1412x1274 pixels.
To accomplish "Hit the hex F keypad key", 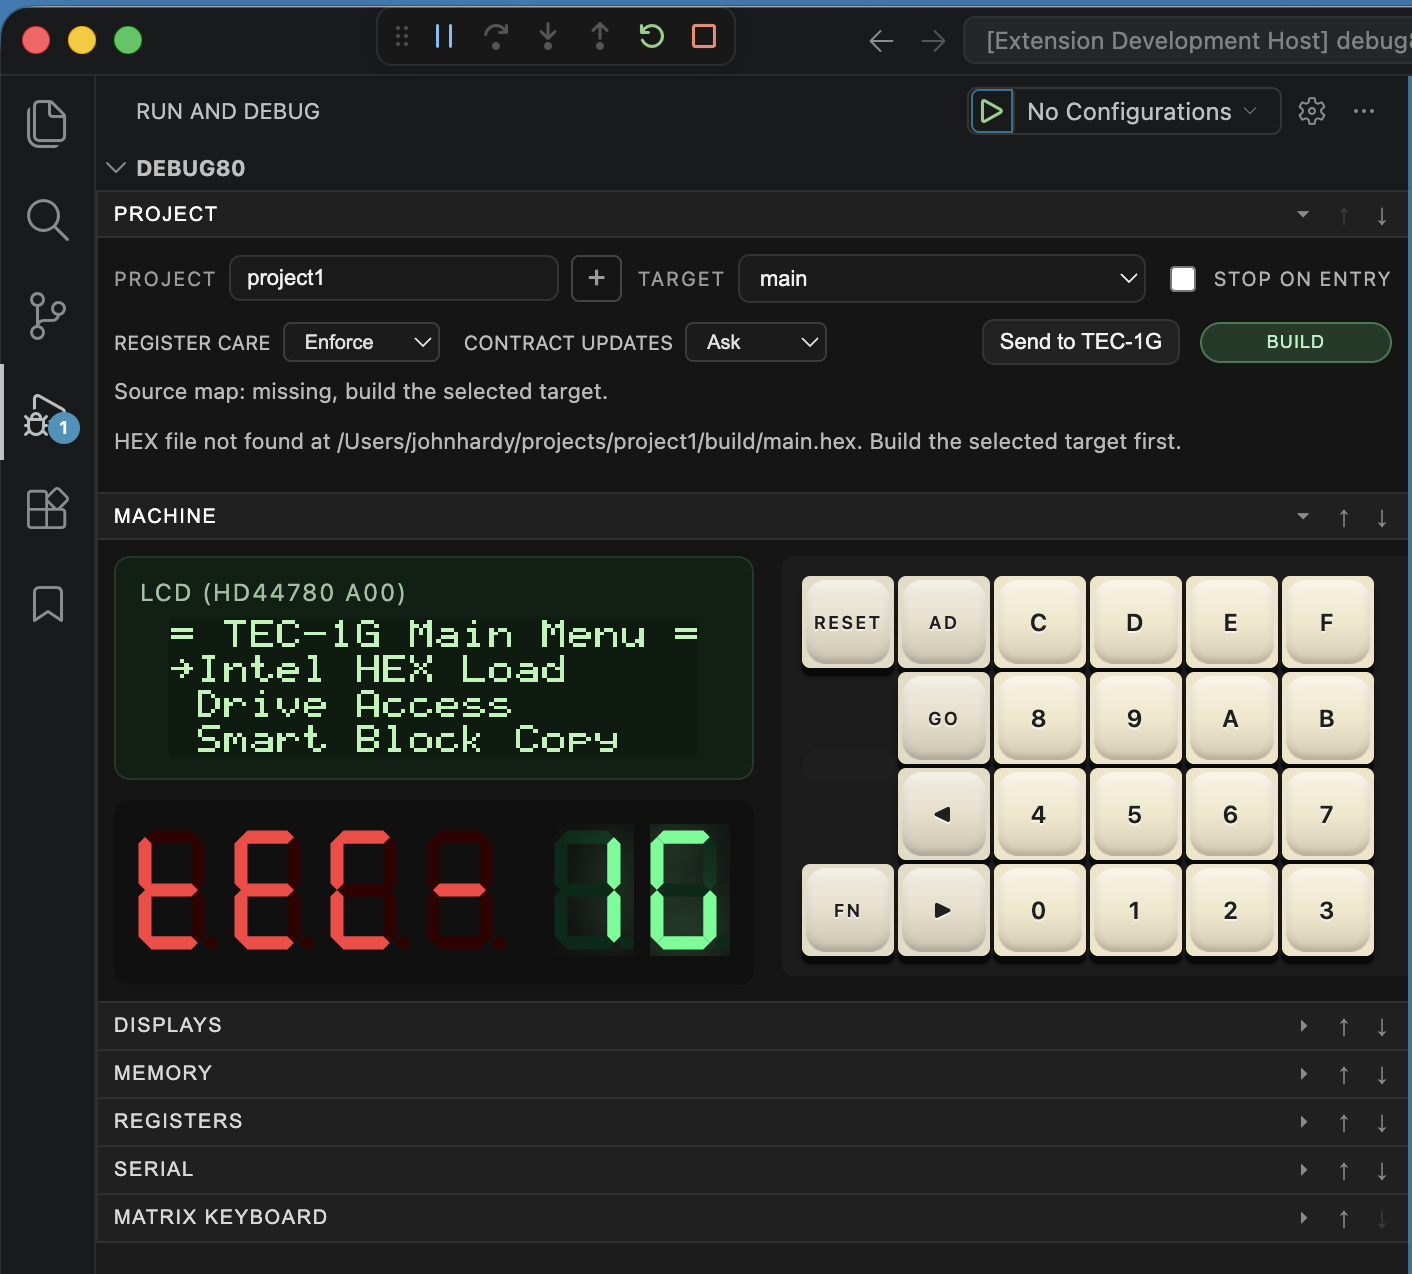I will pyautogui.click(x=1328, y=622).
